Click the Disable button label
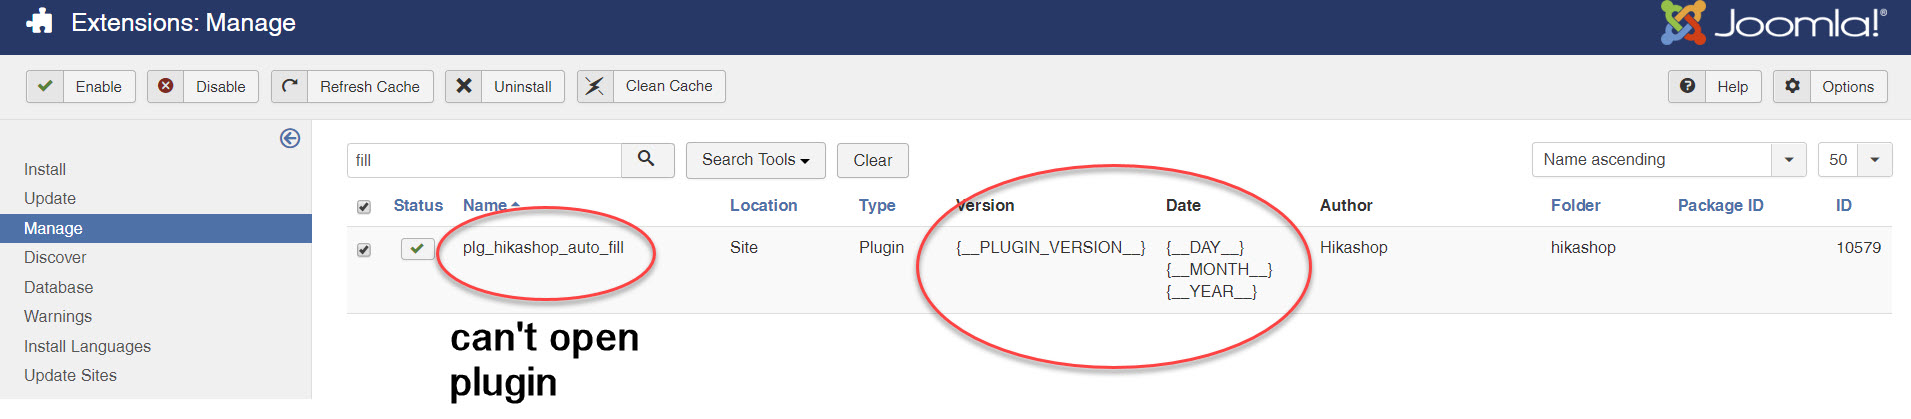Viewport: 1911px width, 419px height. click(220, 87)
